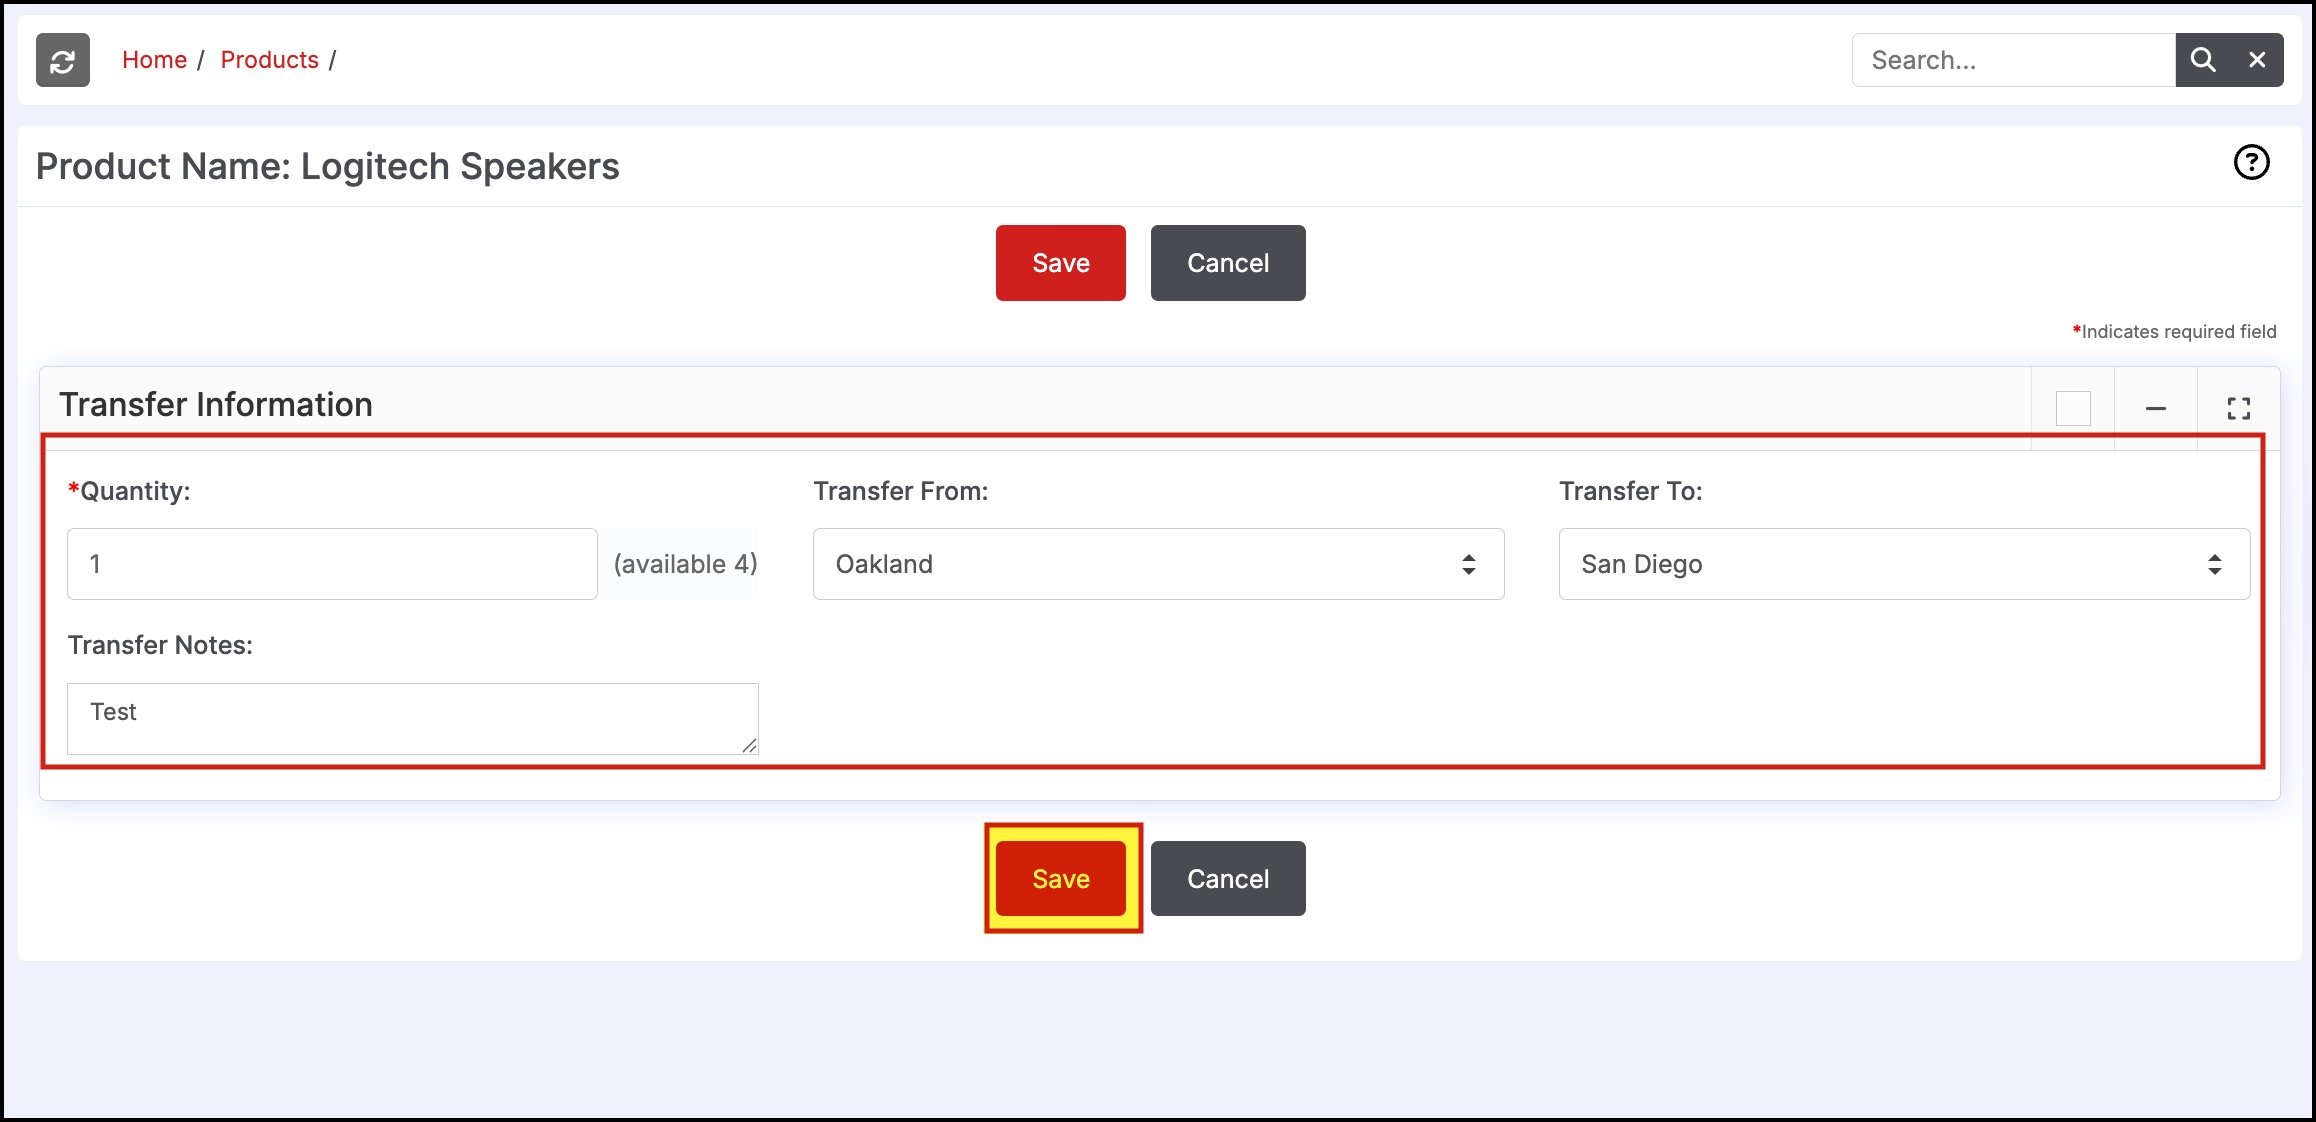
Task: Click the top Save button
Action: pyautogui.click(x=1061, y=263)
